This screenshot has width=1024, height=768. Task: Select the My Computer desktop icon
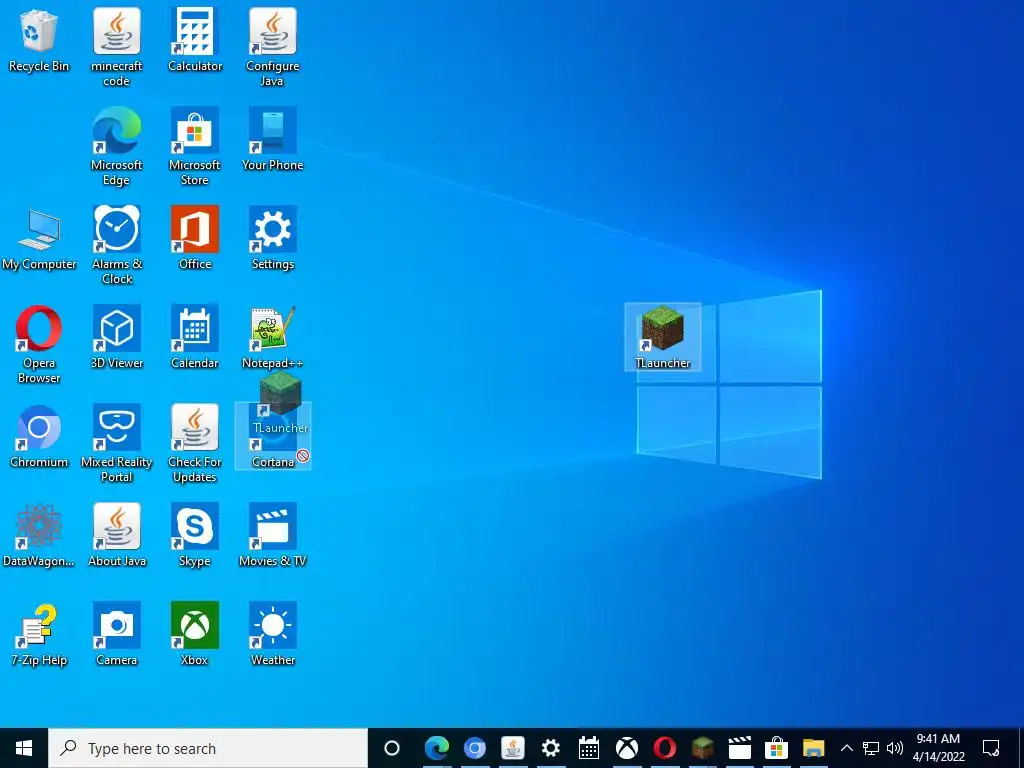[39, 239]
